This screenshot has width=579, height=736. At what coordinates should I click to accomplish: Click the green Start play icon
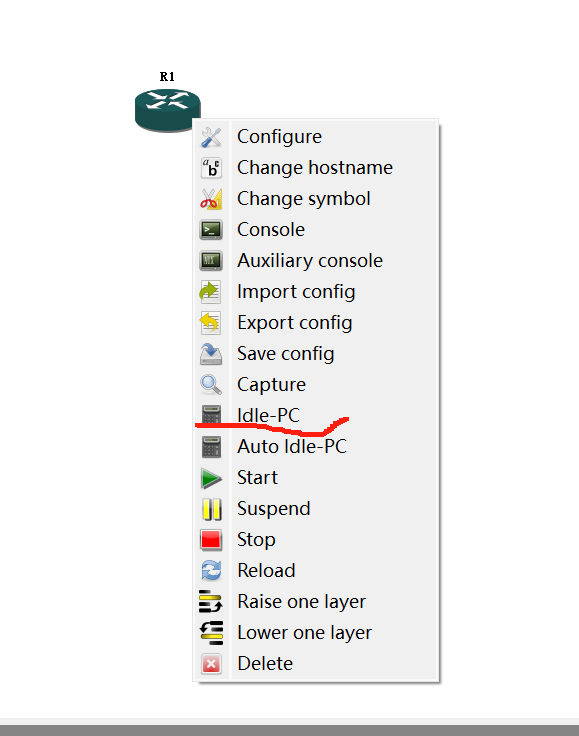(x=211, y=478)
